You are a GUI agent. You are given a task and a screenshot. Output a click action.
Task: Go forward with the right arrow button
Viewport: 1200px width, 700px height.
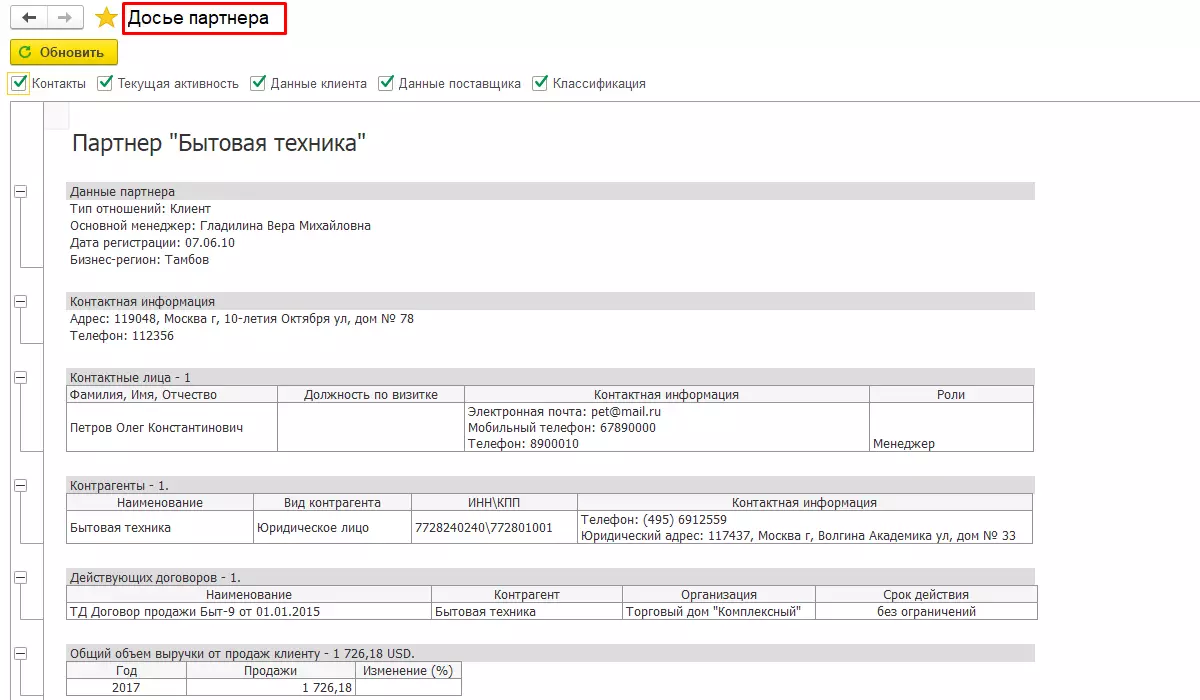65,18
